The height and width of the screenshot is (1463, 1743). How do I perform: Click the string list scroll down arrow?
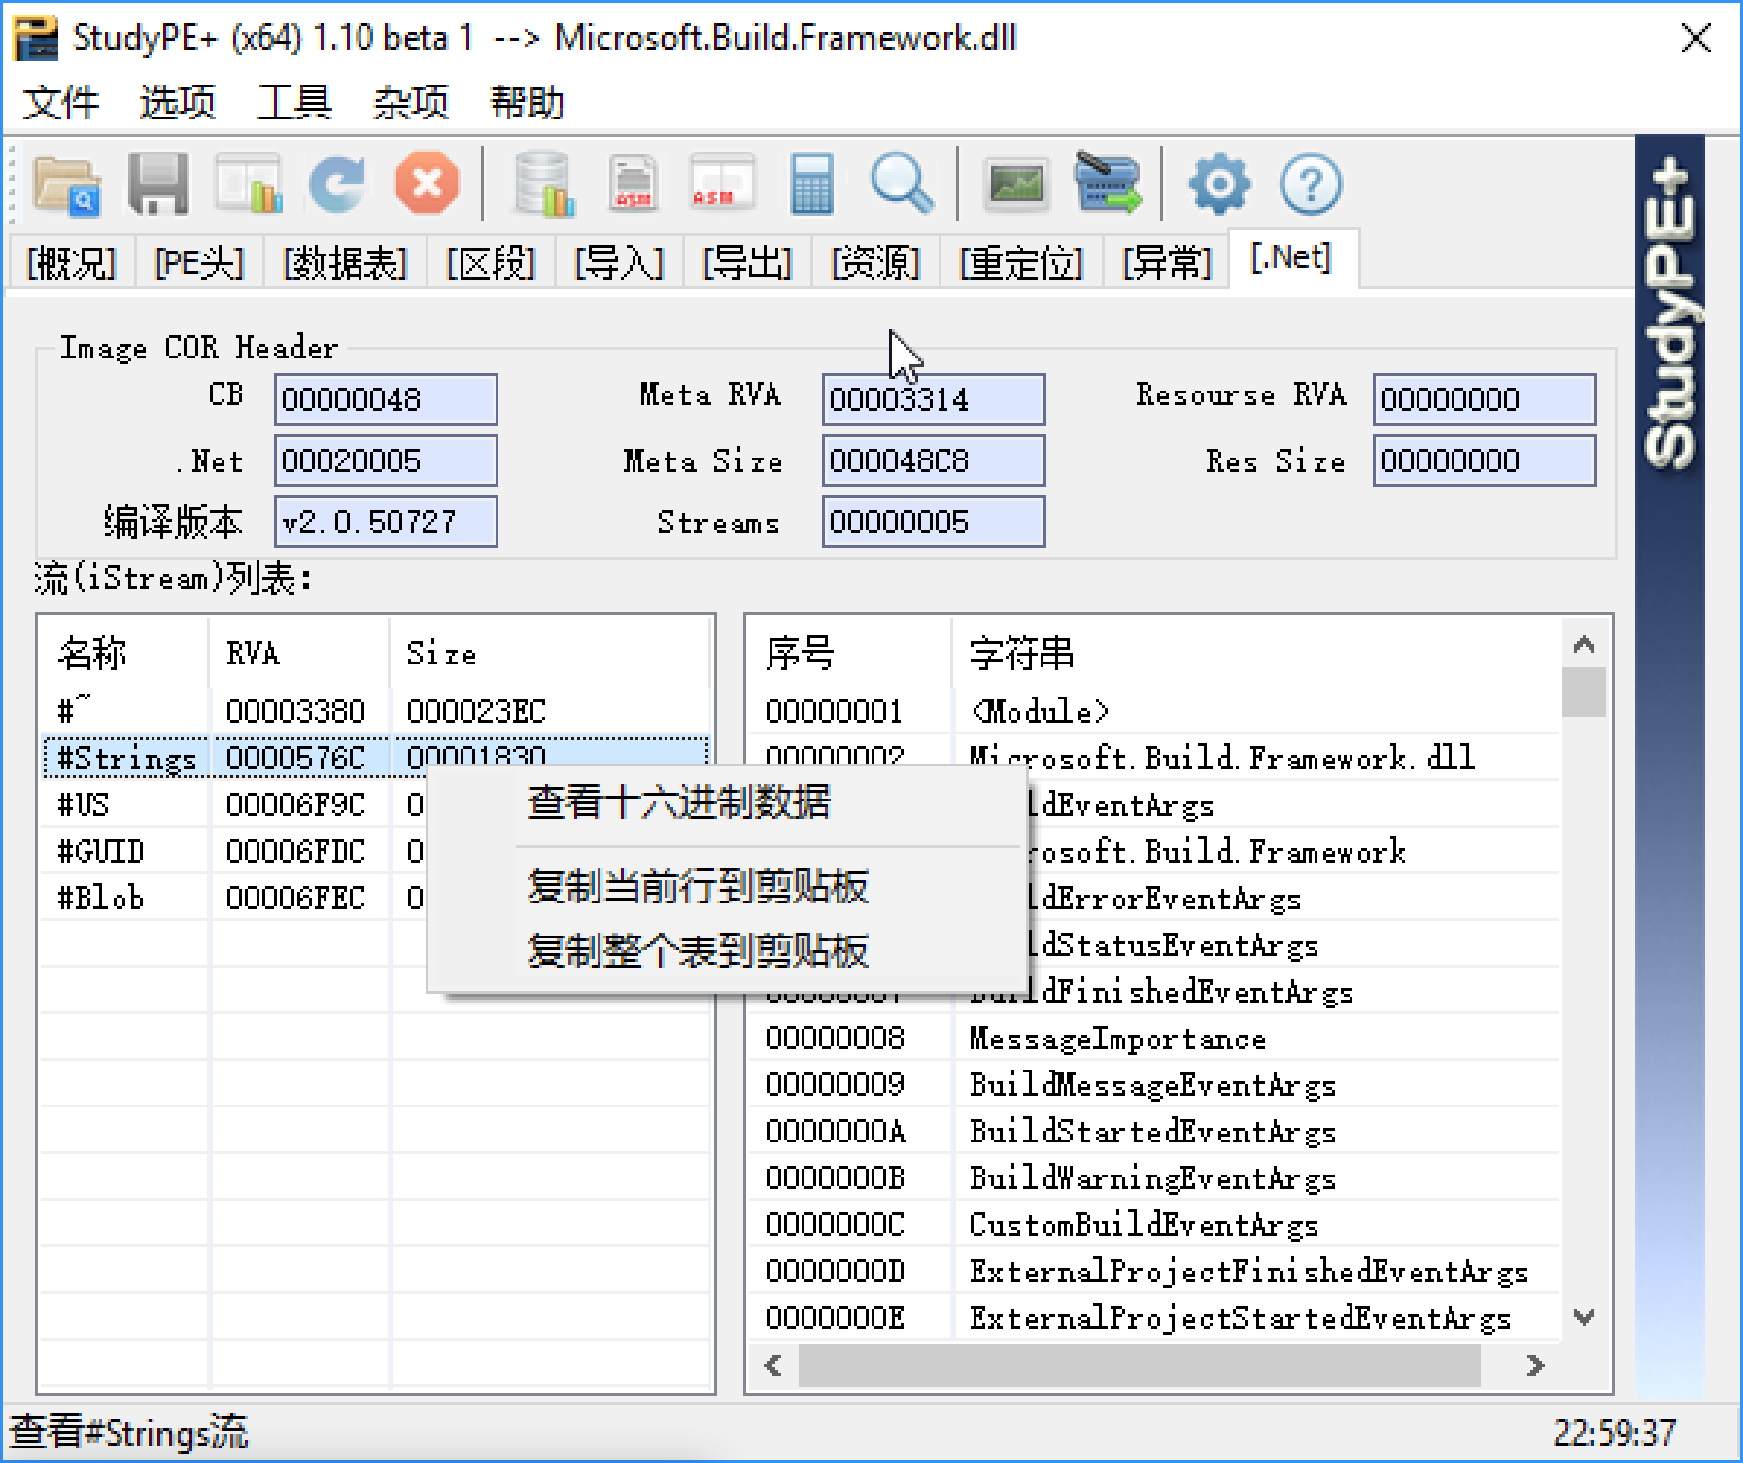coord(1584,1317)
